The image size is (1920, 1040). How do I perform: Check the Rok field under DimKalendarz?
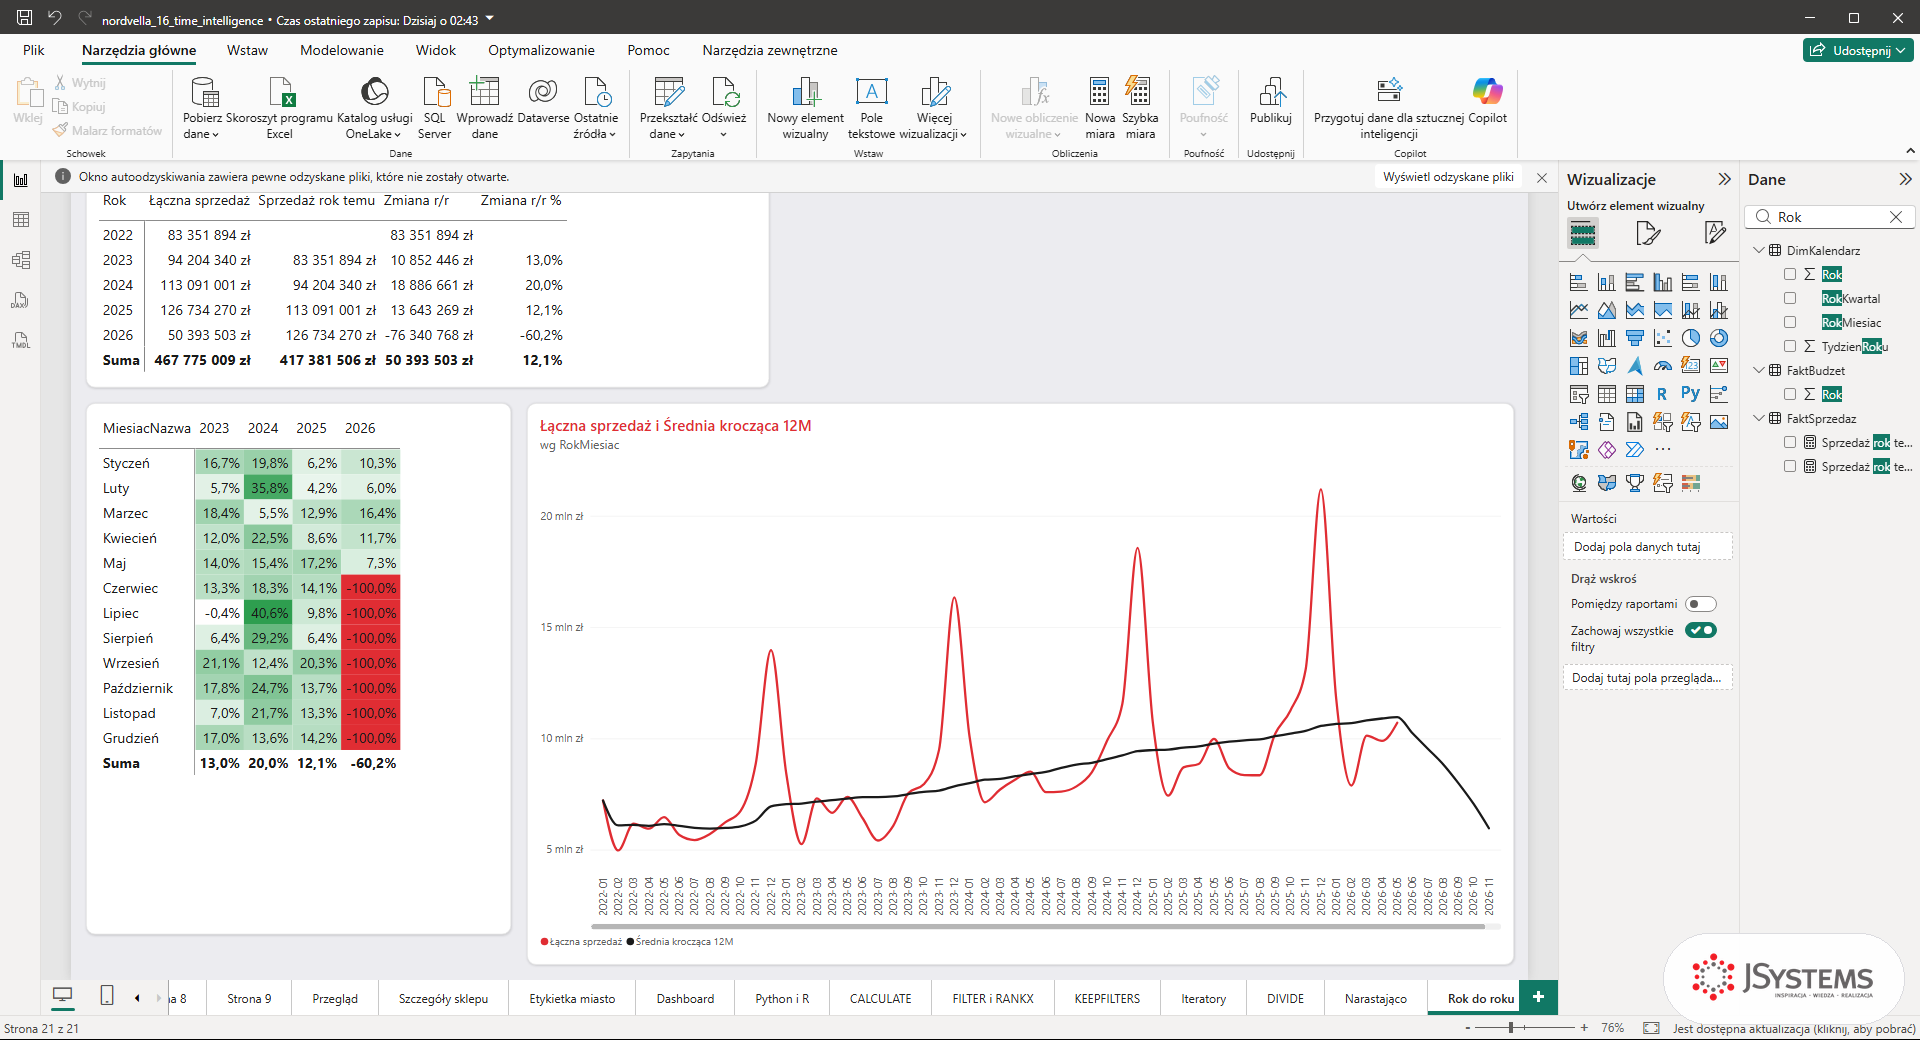tap(1790, 274)
